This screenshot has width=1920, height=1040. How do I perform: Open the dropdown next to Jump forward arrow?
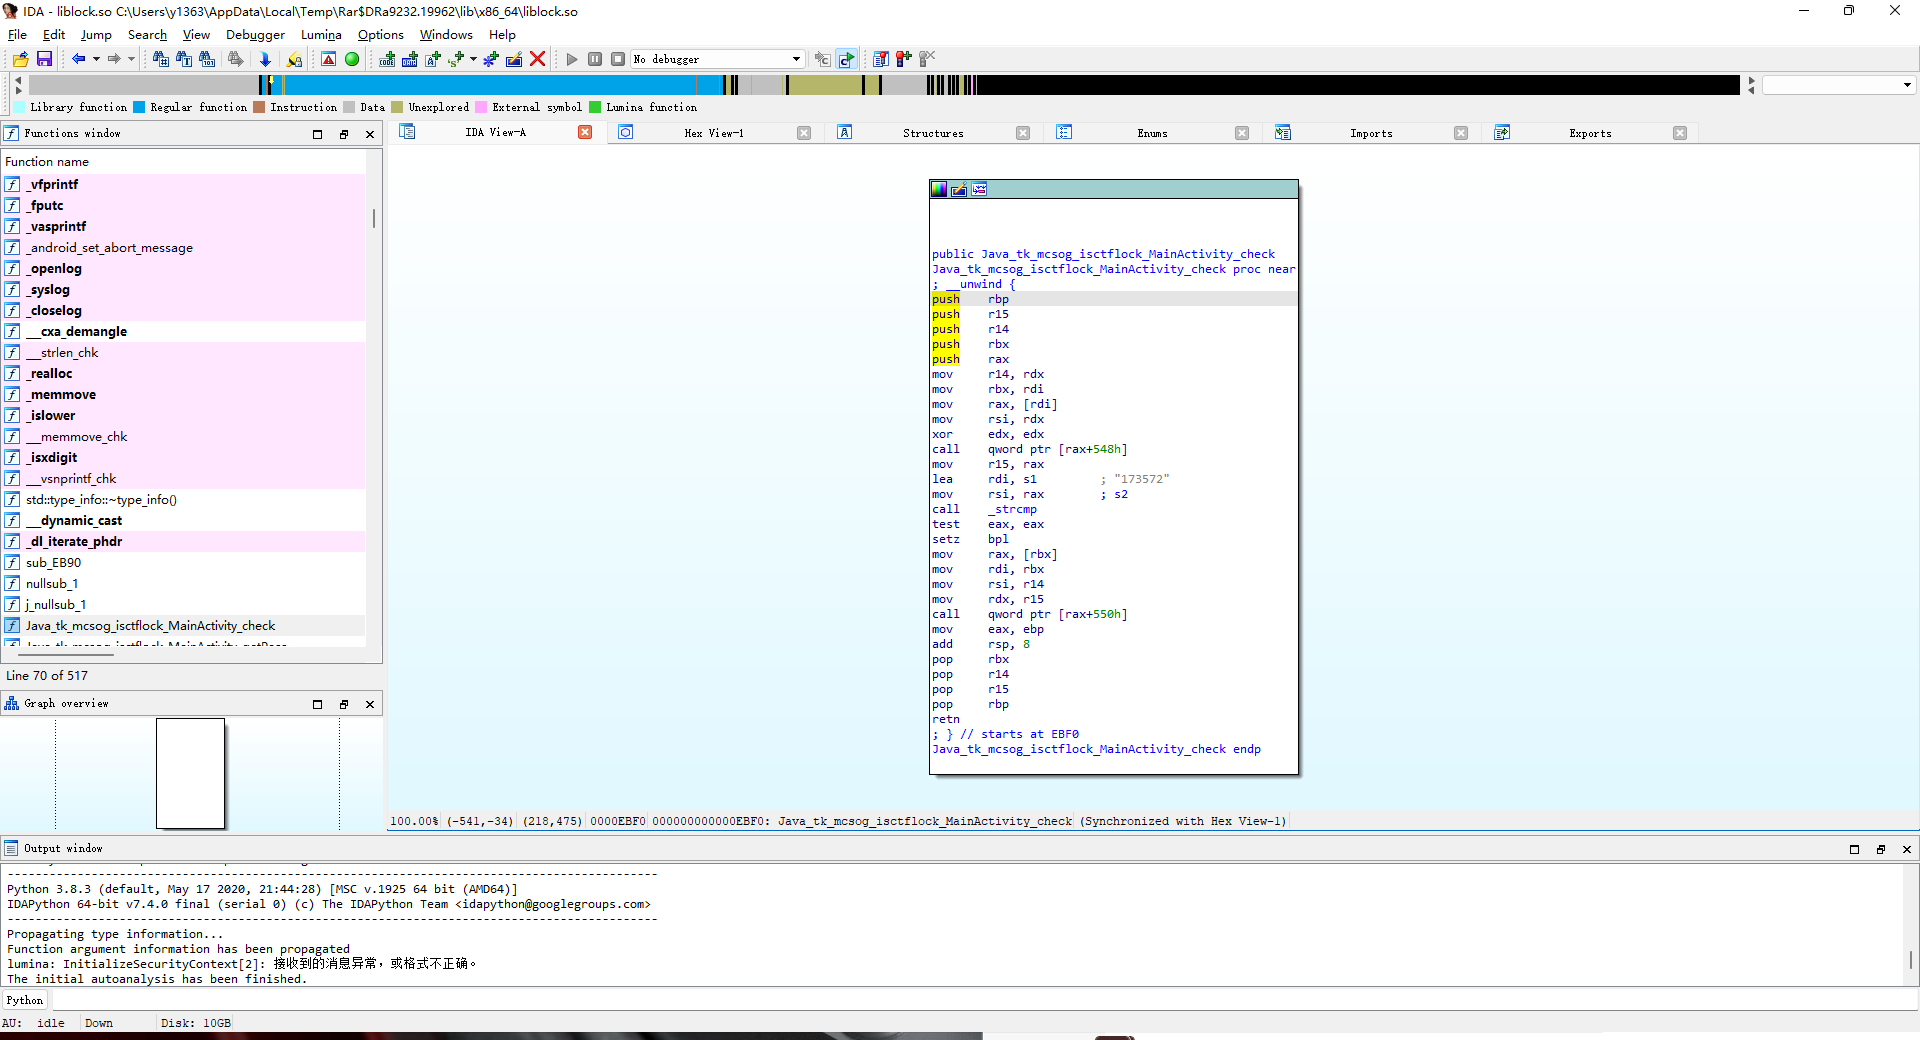click(131, 59)
